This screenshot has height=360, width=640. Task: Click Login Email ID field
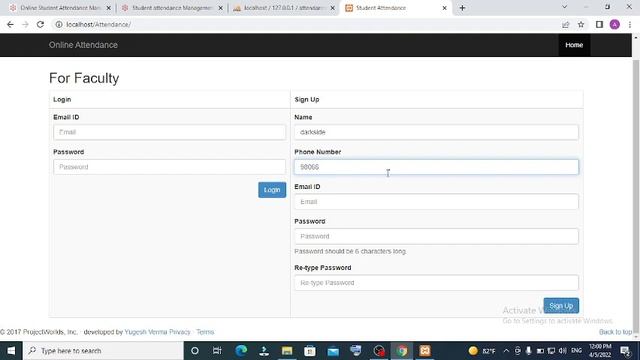pos(169,132)
